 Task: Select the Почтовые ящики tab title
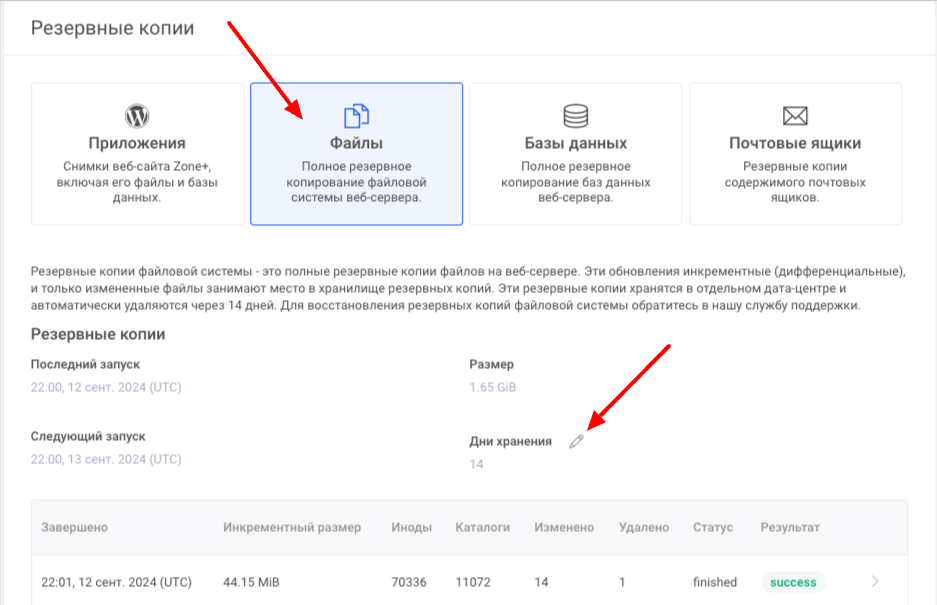point(795,143)
